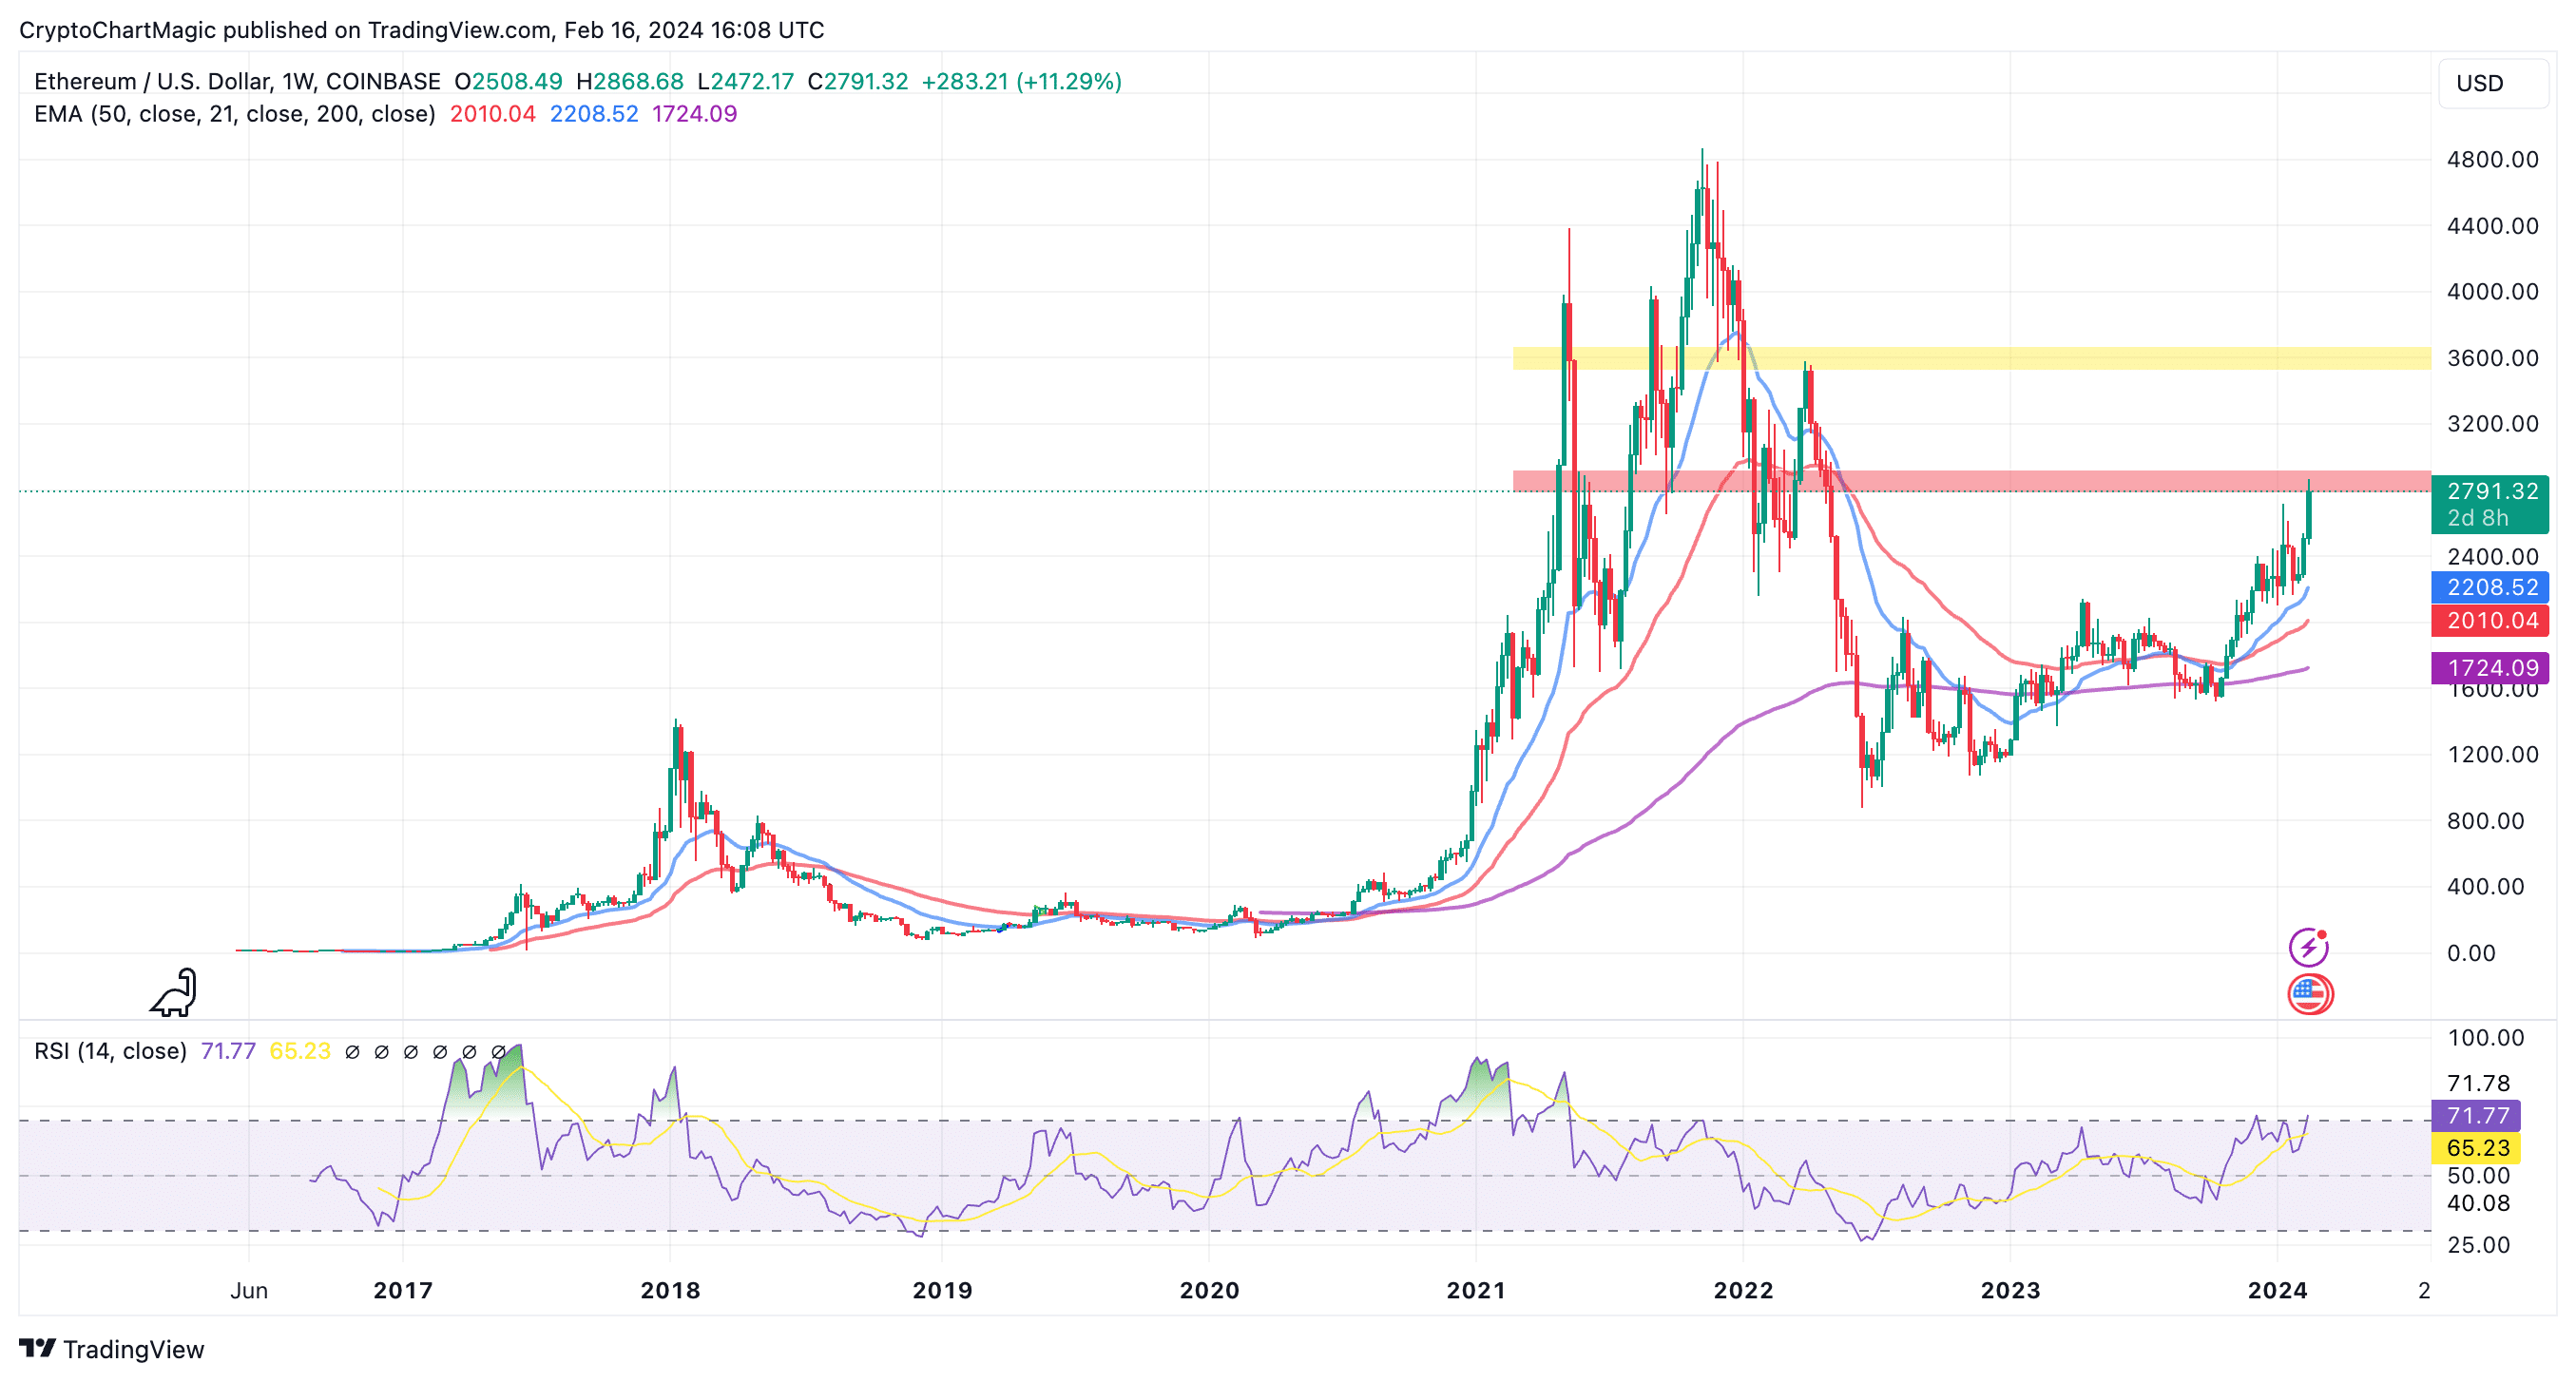Click the yellow resistance zone near 3600
2576x1382 pixels.
1972,358
